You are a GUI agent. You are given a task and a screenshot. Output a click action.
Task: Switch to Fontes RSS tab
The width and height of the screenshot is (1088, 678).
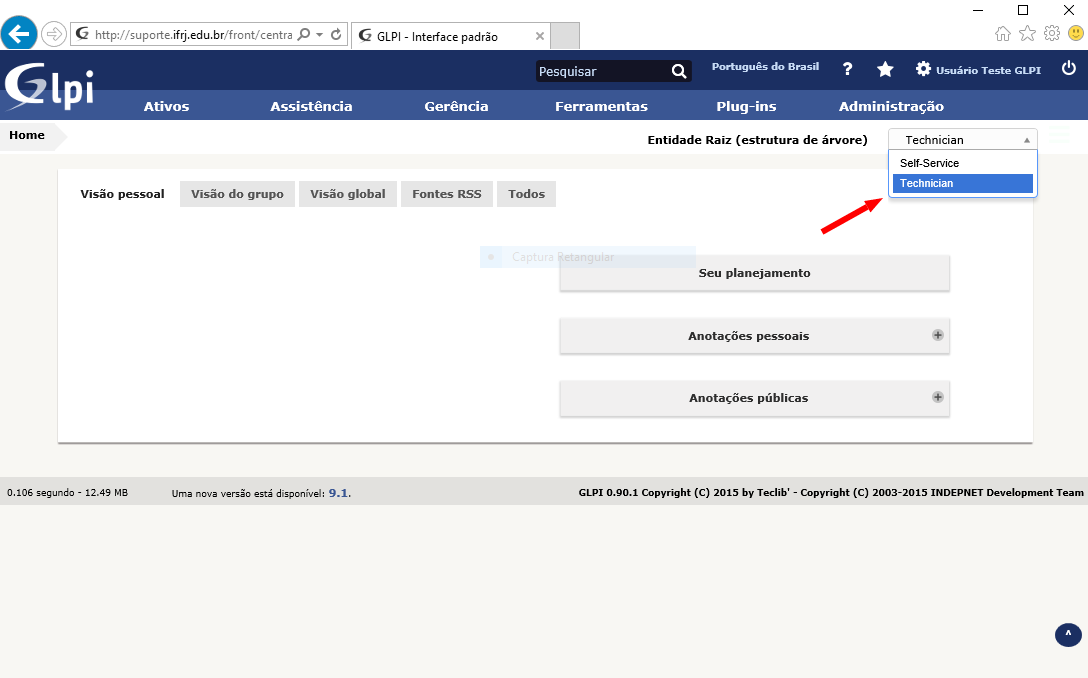coord(446,194)
